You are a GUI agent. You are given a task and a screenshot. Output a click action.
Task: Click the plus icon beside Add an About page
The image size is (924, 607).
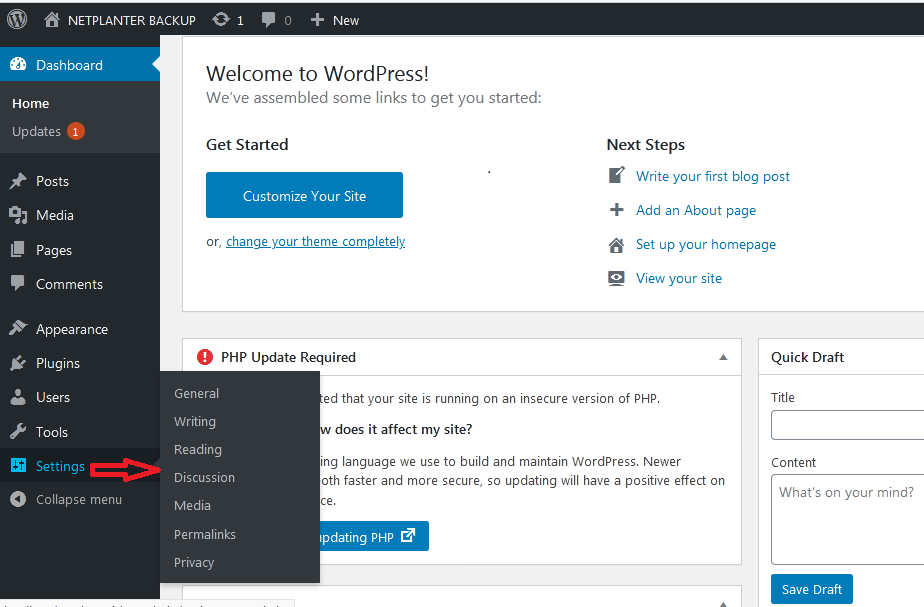[x=616, y=210]
